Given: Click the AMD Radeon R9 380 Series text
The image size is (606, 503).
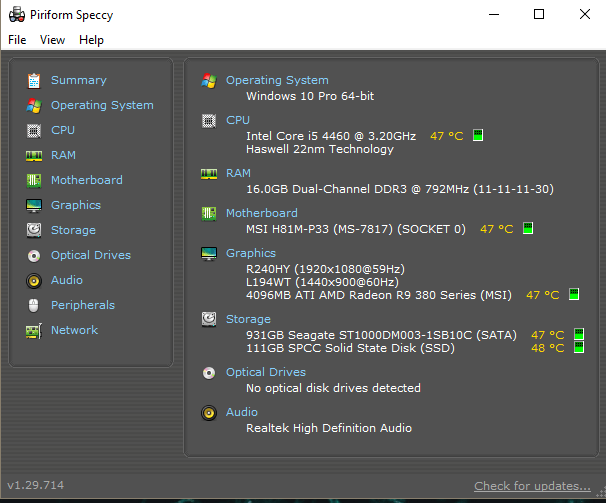Looking at the screenshot, I should coord(379,295).
